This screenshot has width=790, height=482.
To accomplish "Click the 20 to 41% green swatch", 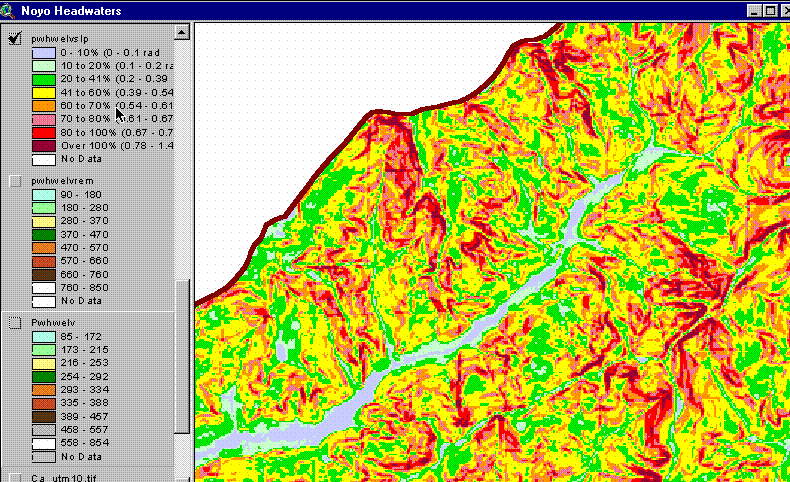I will coord(44,79).
